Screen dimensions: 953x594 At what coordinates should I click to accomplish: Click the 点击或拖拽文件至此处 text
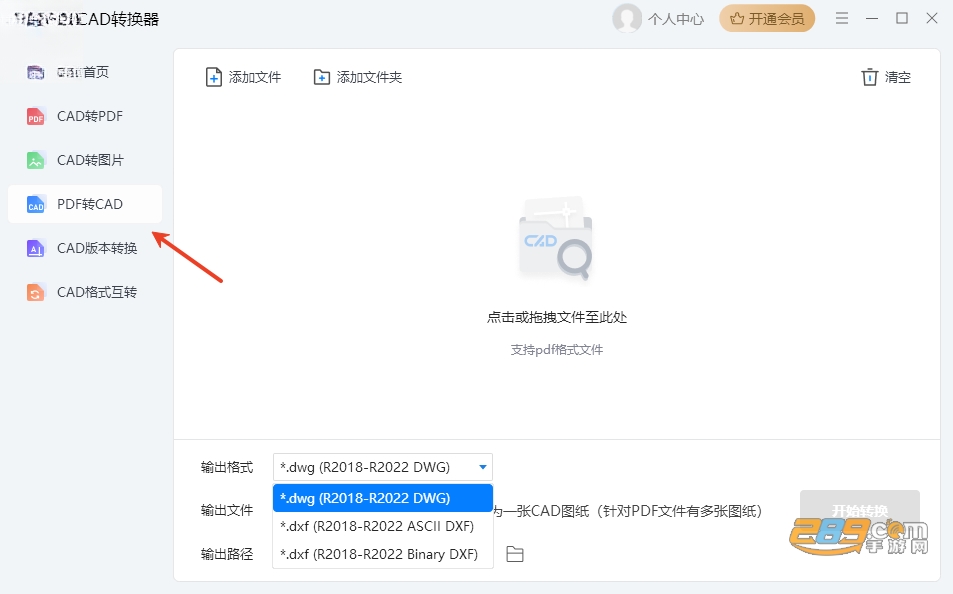[557, 317]
